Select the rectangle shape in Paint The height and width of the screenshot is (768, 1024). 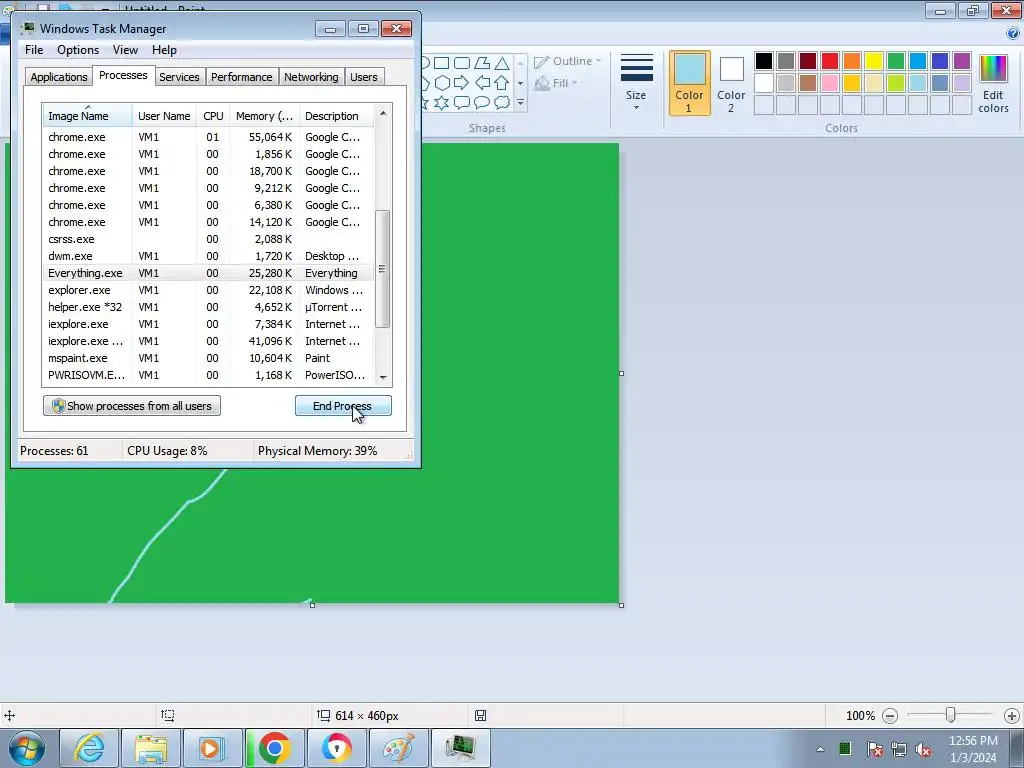pos(441,63)
